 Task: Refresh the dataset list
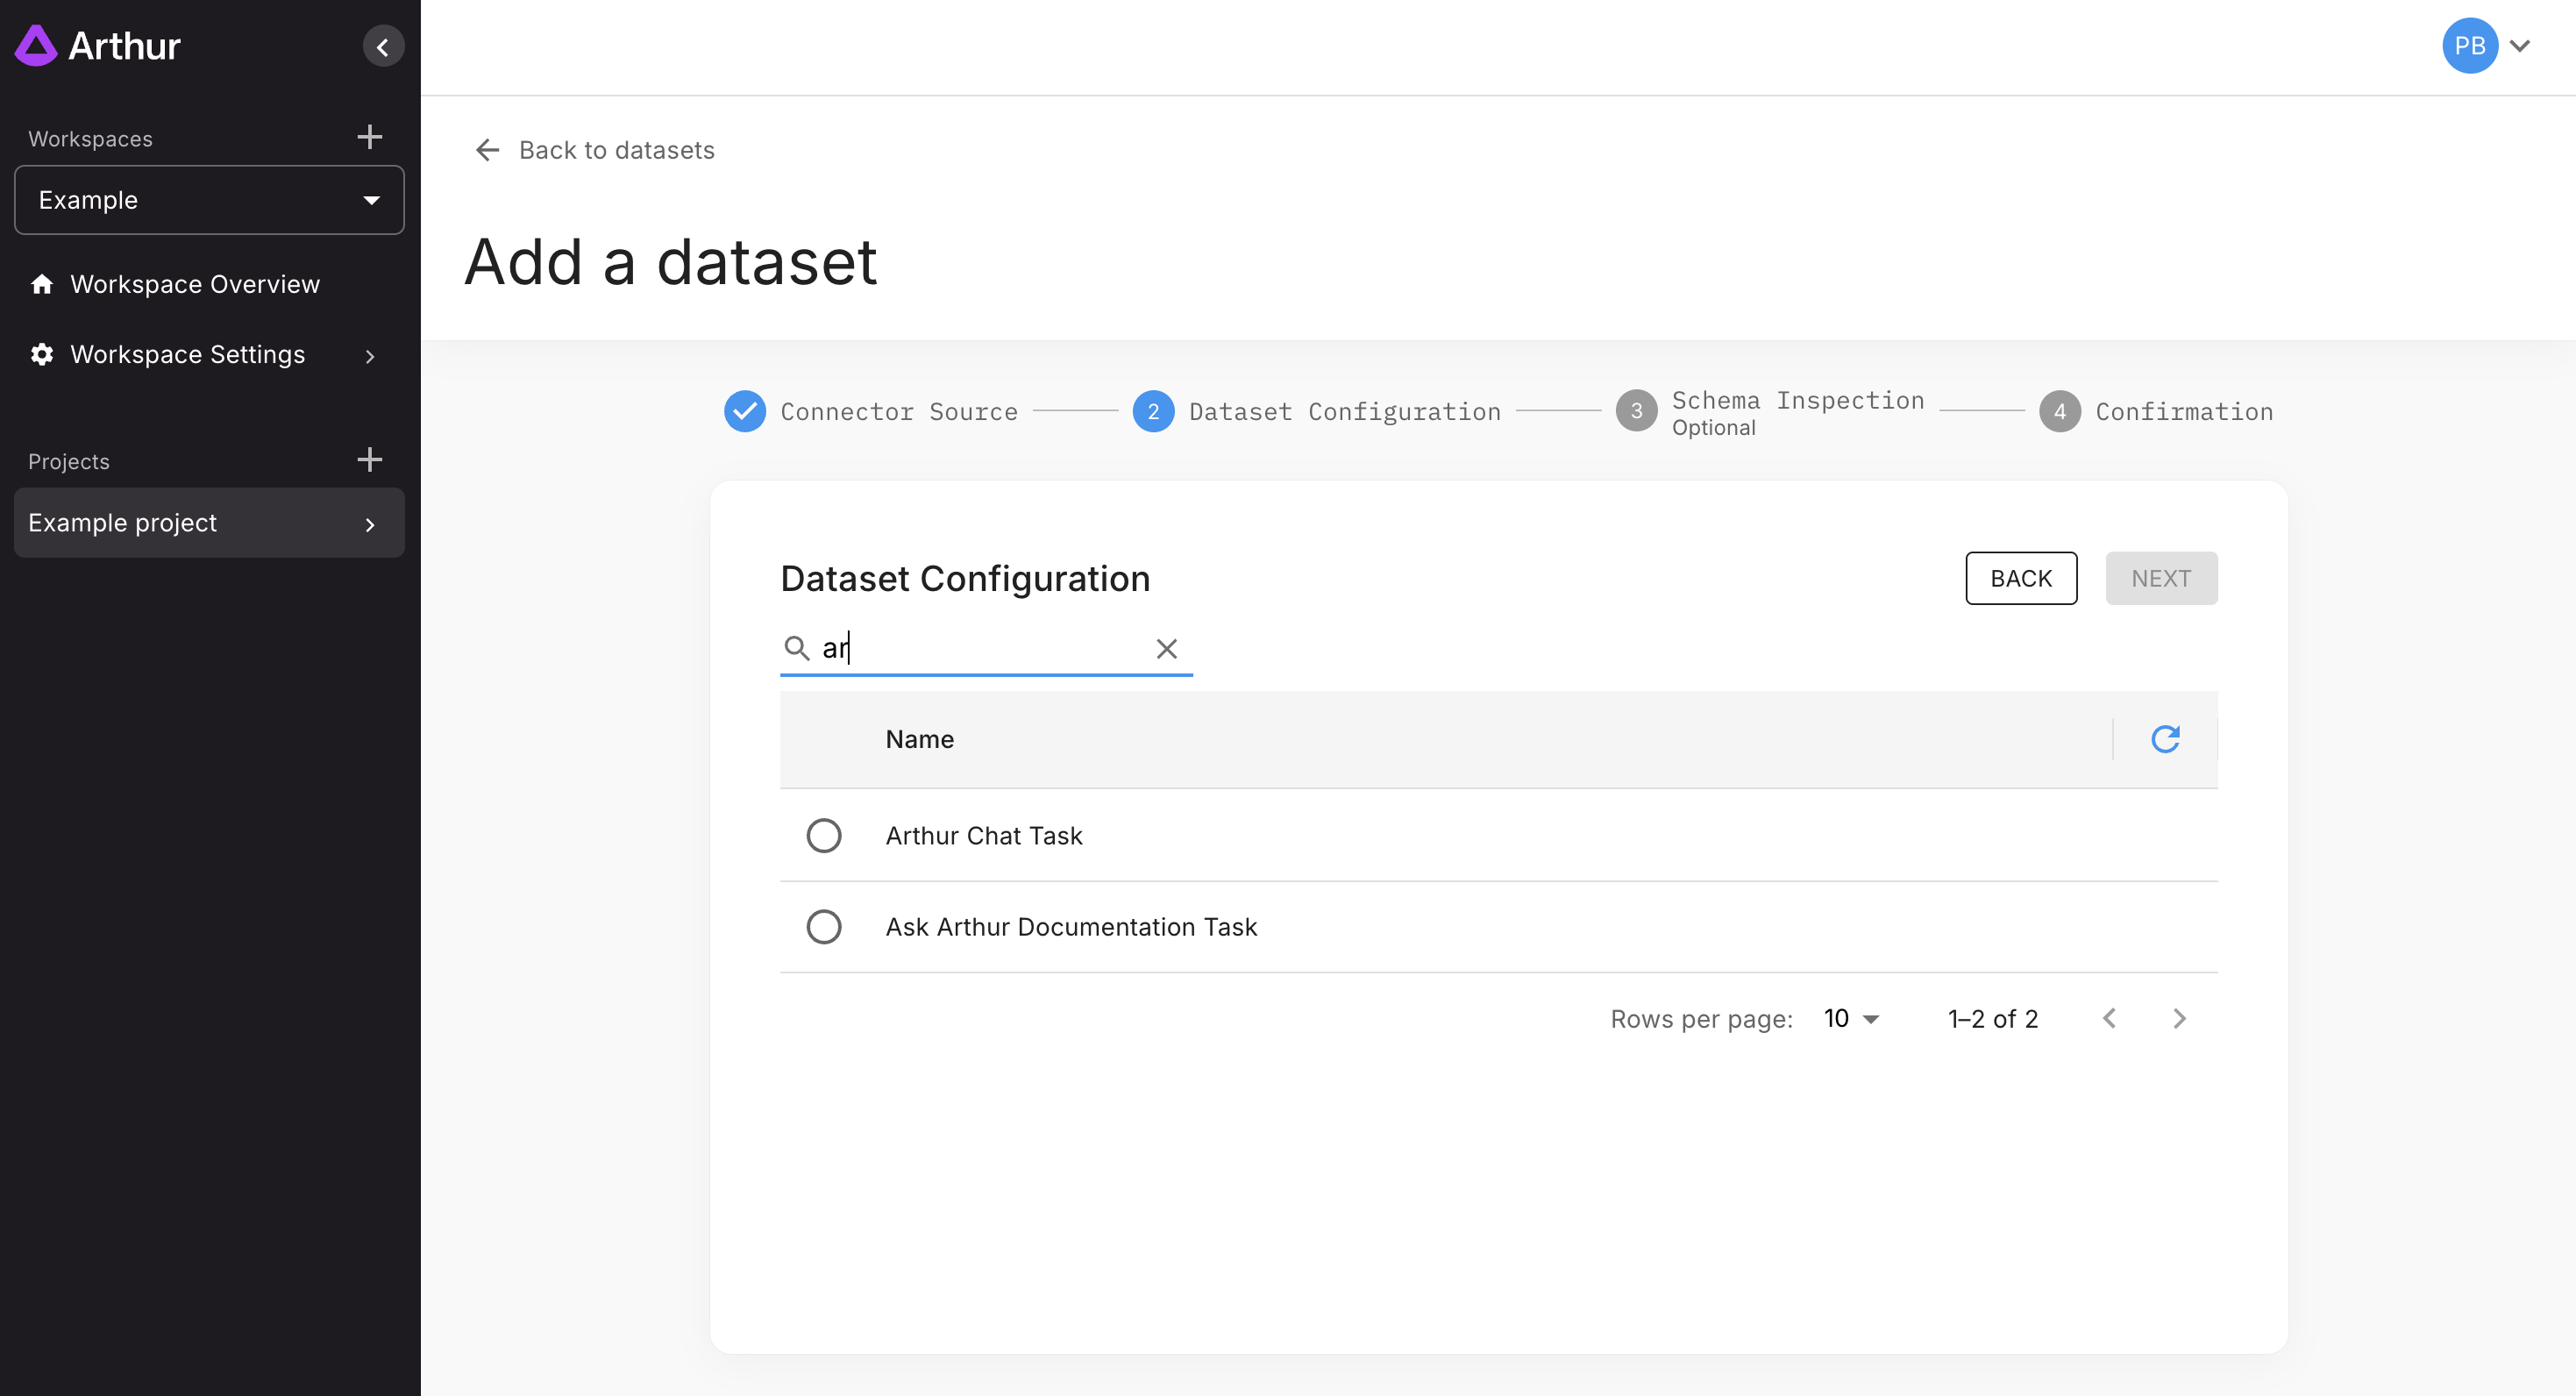2164,739
